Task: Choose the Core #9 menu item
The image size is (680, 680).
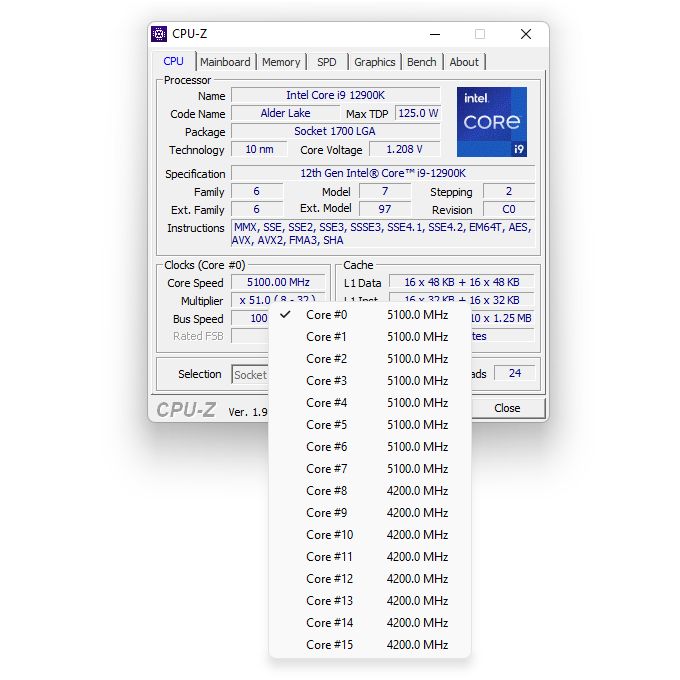Action: 369,513
